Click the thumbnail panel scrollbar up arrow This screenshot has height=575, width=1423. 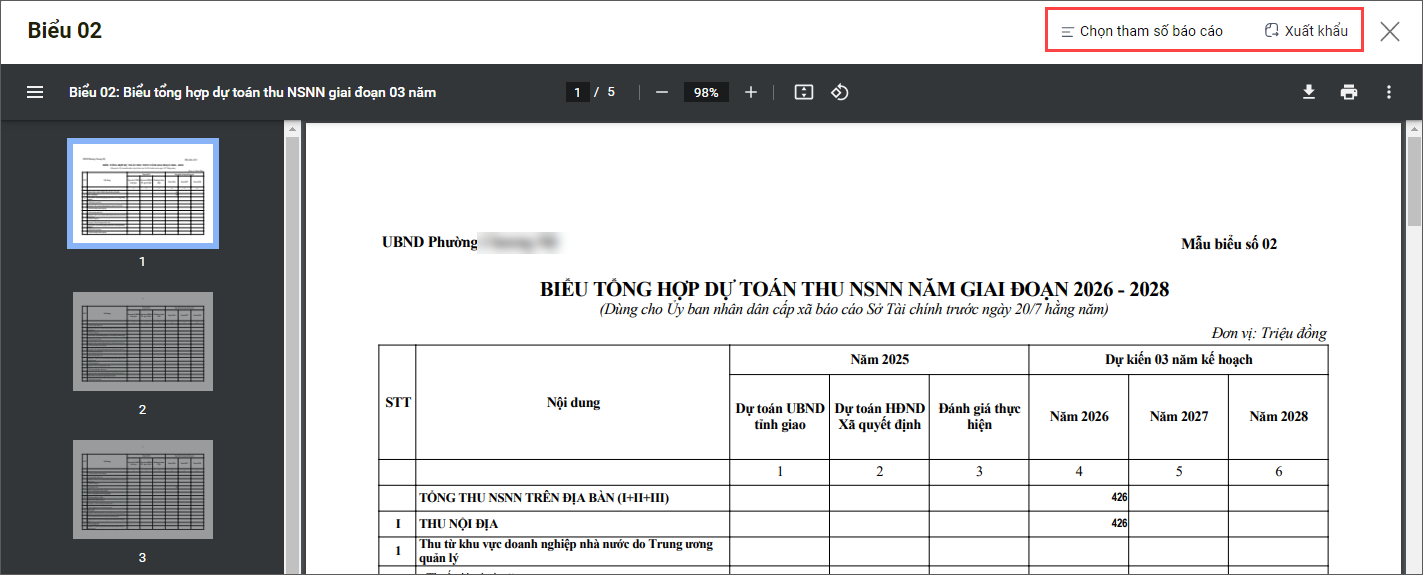292,129
